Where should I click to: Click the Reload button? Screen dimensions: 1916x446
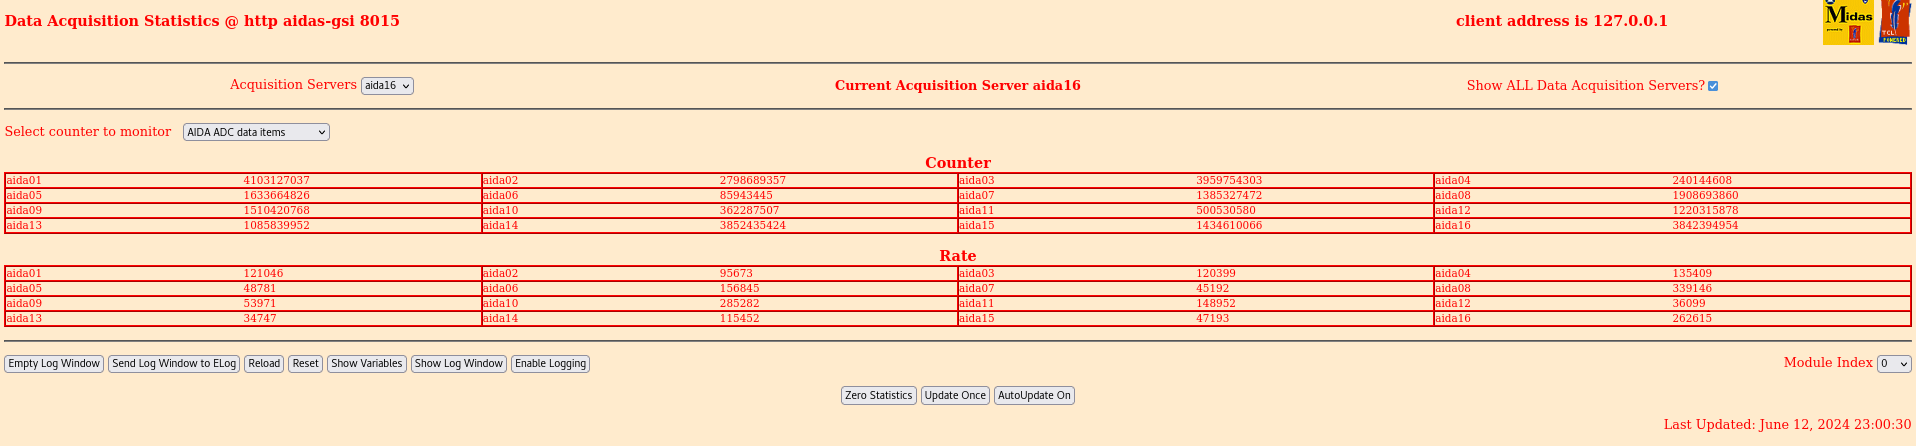click(264, 364)
